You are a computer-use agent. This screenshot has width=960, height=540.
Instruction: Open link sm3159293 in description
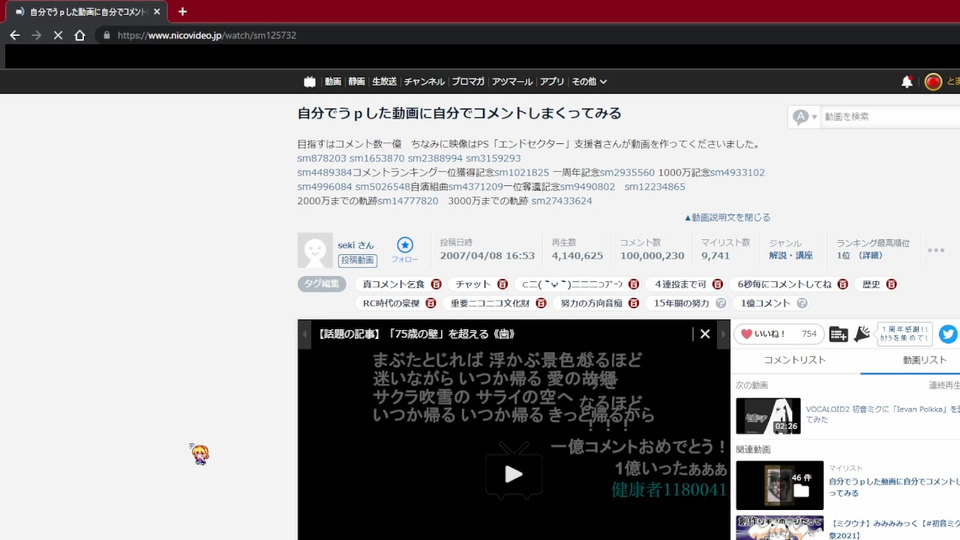(x=493, y=158)
